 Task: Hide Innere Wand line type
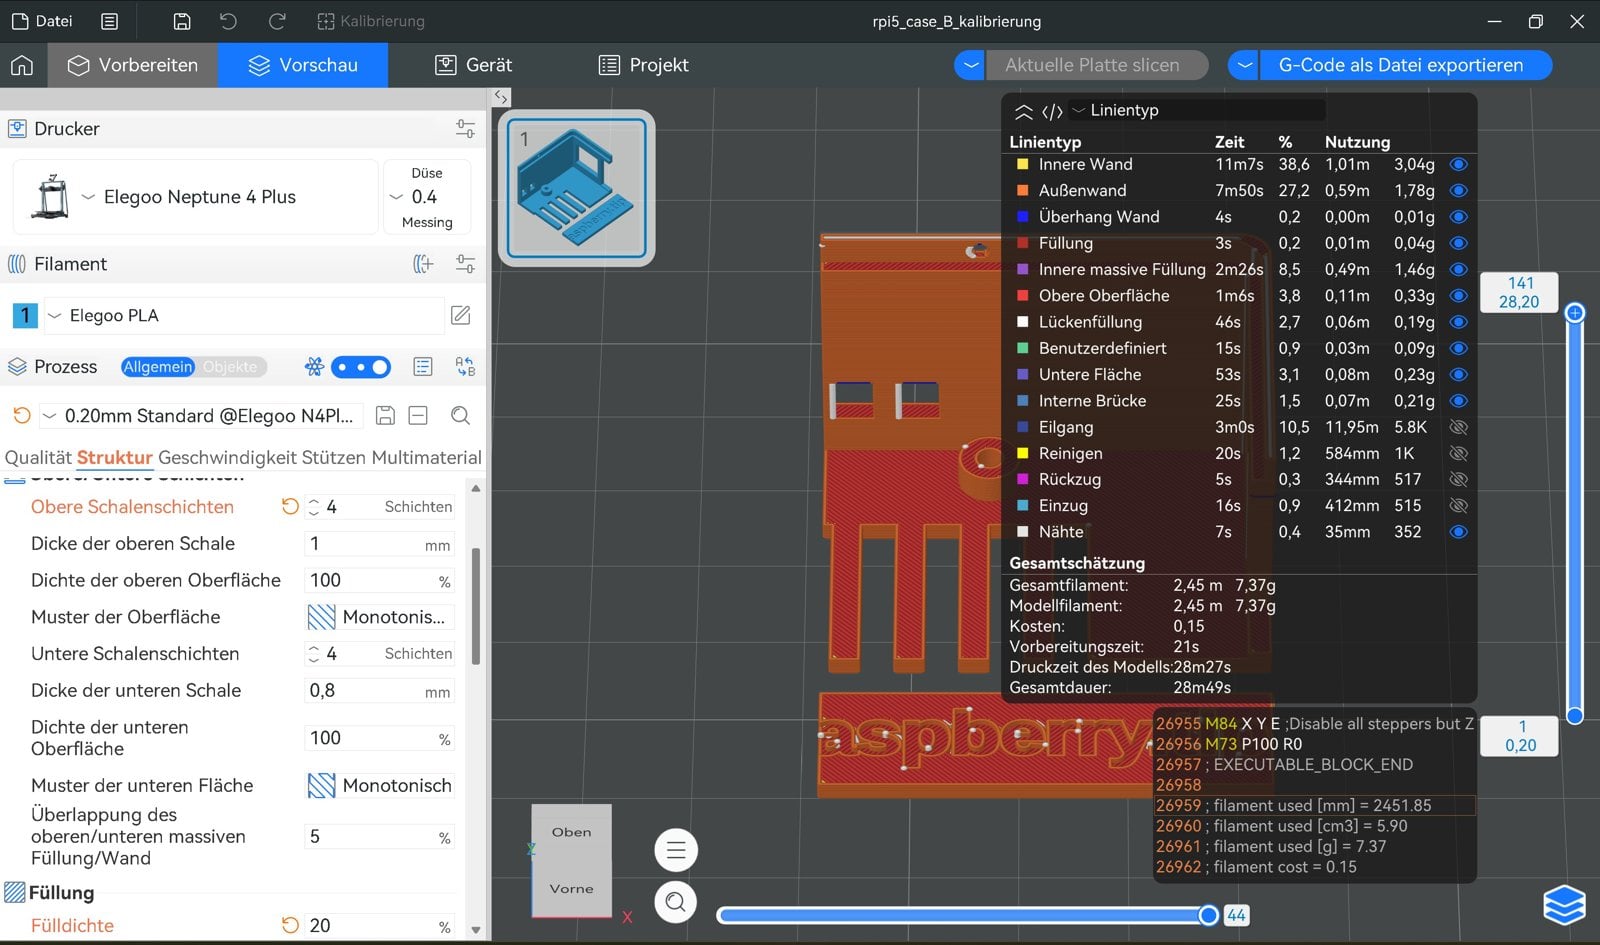tap(1458, 164)
